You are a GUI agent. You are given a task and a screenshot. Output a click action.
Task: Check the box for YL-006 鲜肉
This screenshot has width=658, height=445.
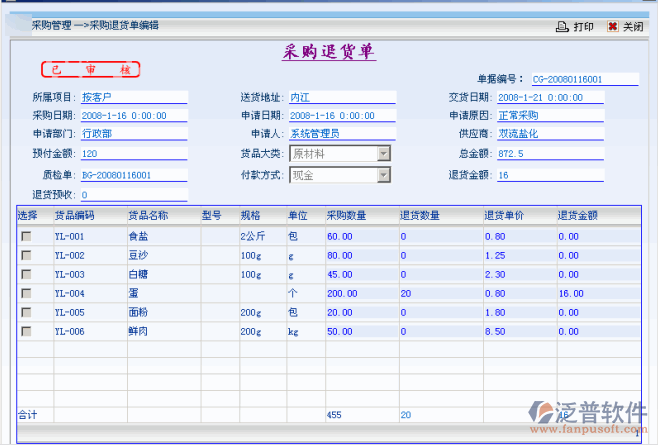click(x=26, y=331)
